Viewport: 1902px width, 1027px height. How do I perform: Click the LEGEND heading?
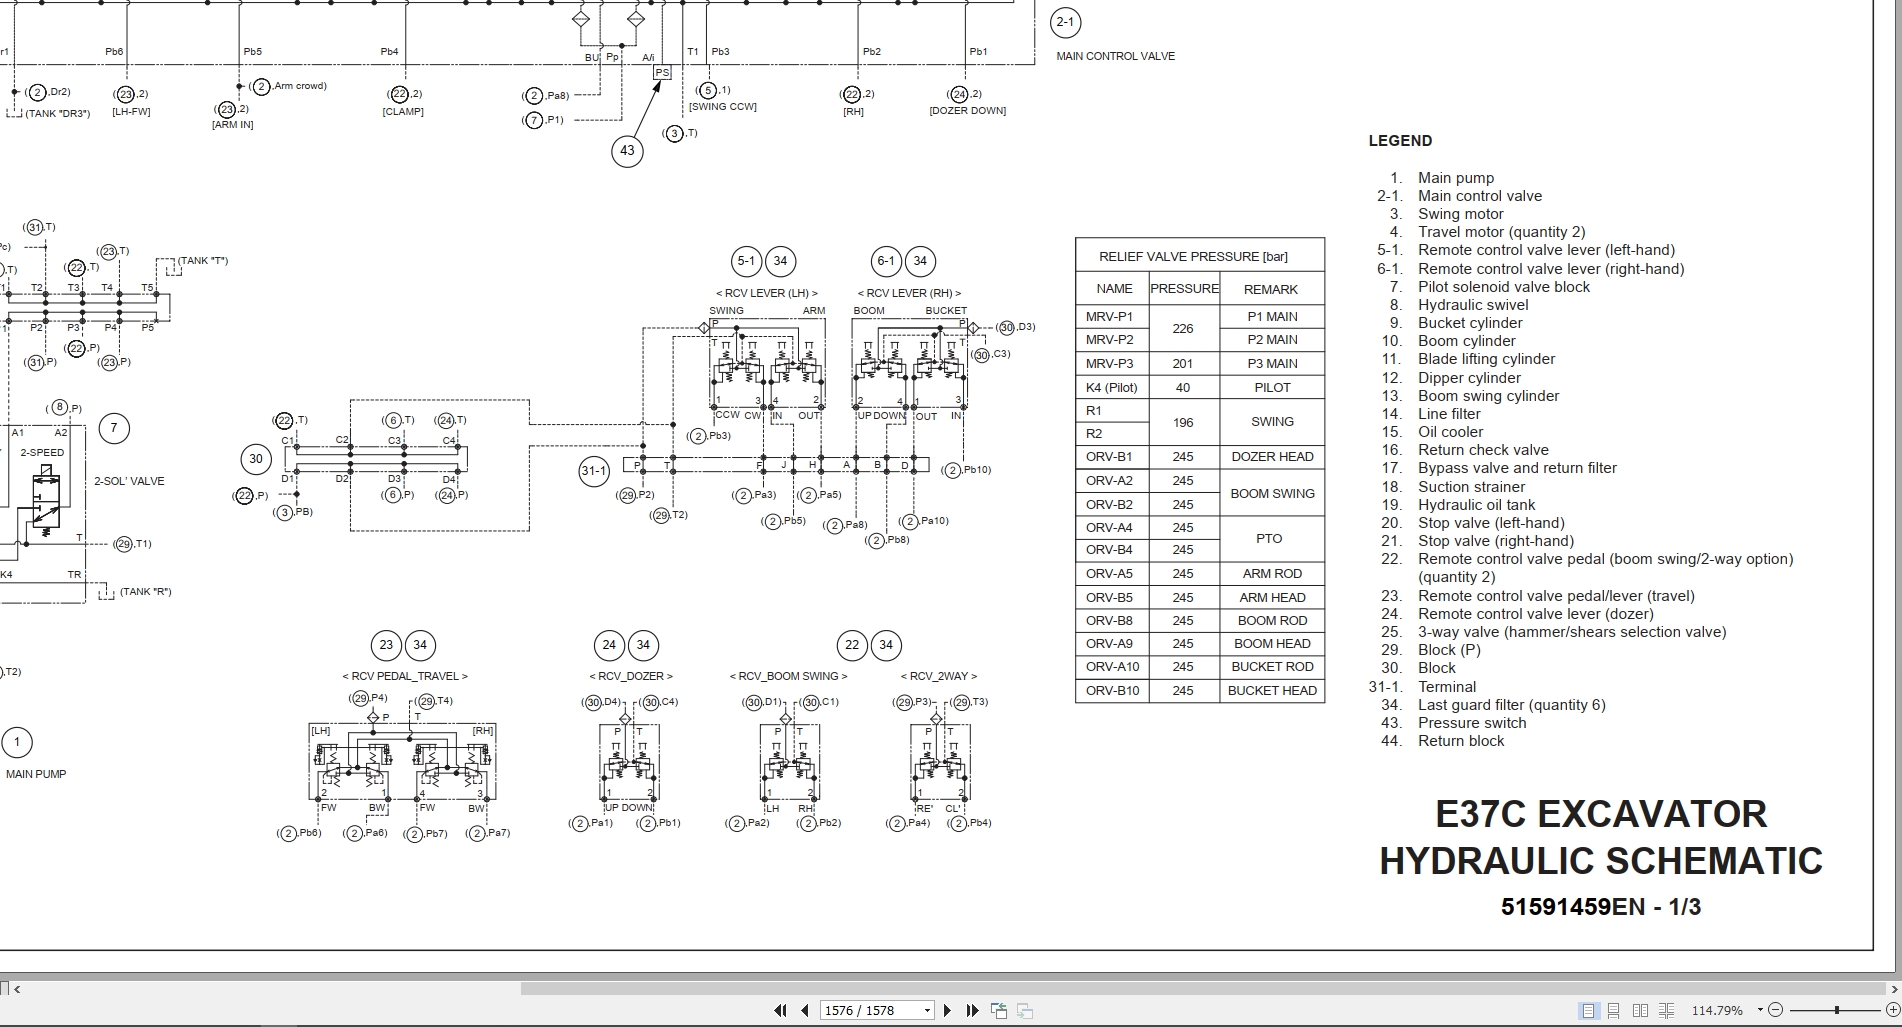[x=1400, y=141]
